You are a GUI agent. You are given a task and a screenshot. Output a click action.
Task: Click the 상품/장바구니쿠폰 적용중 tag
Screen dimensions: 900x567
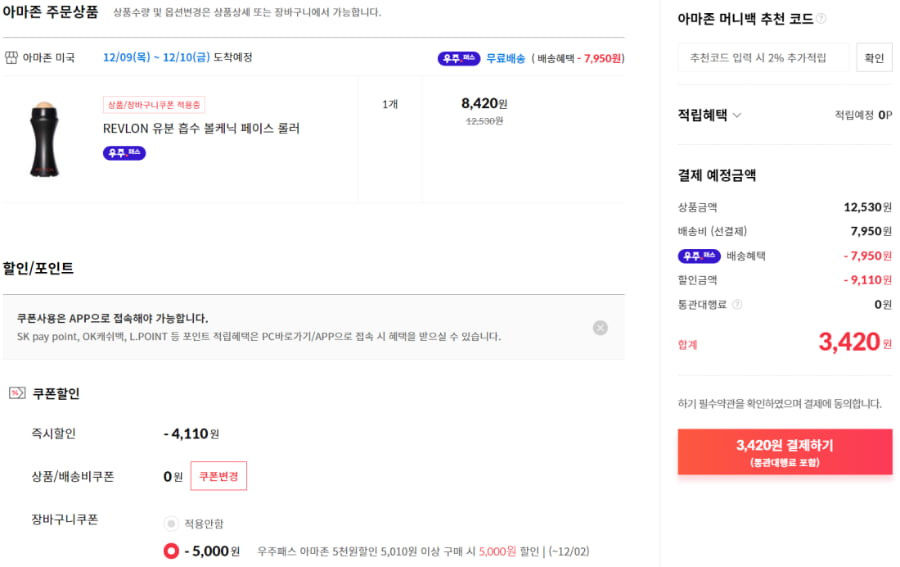[x=154, y=104]
